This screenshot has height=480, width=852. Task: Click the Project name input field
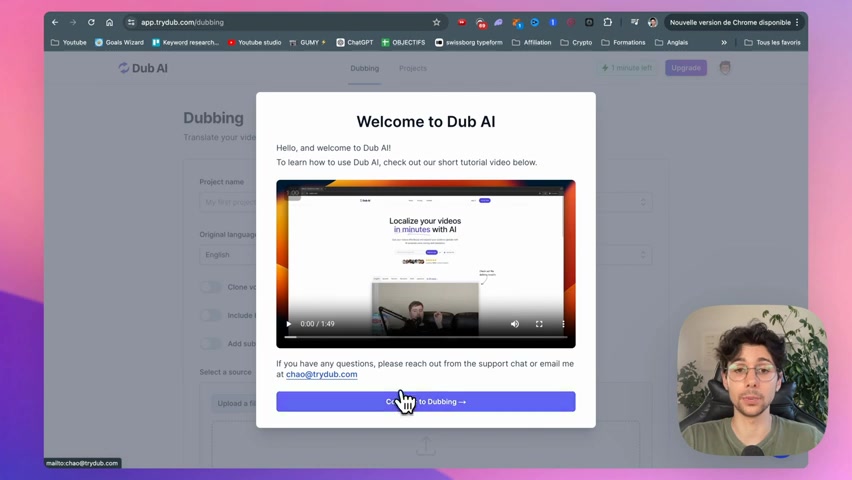coord(228,202)
